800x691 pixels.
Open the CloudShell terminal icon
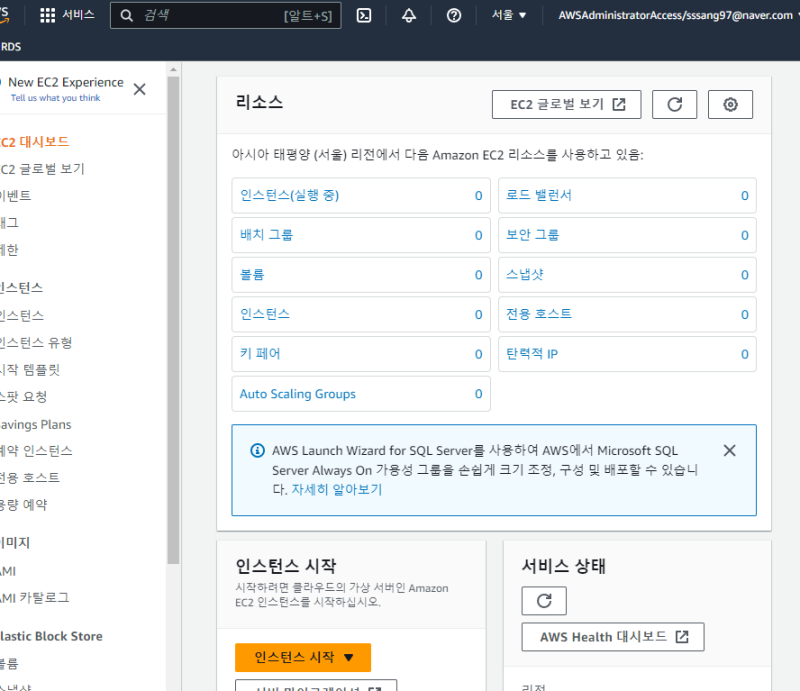pos(365,15)
